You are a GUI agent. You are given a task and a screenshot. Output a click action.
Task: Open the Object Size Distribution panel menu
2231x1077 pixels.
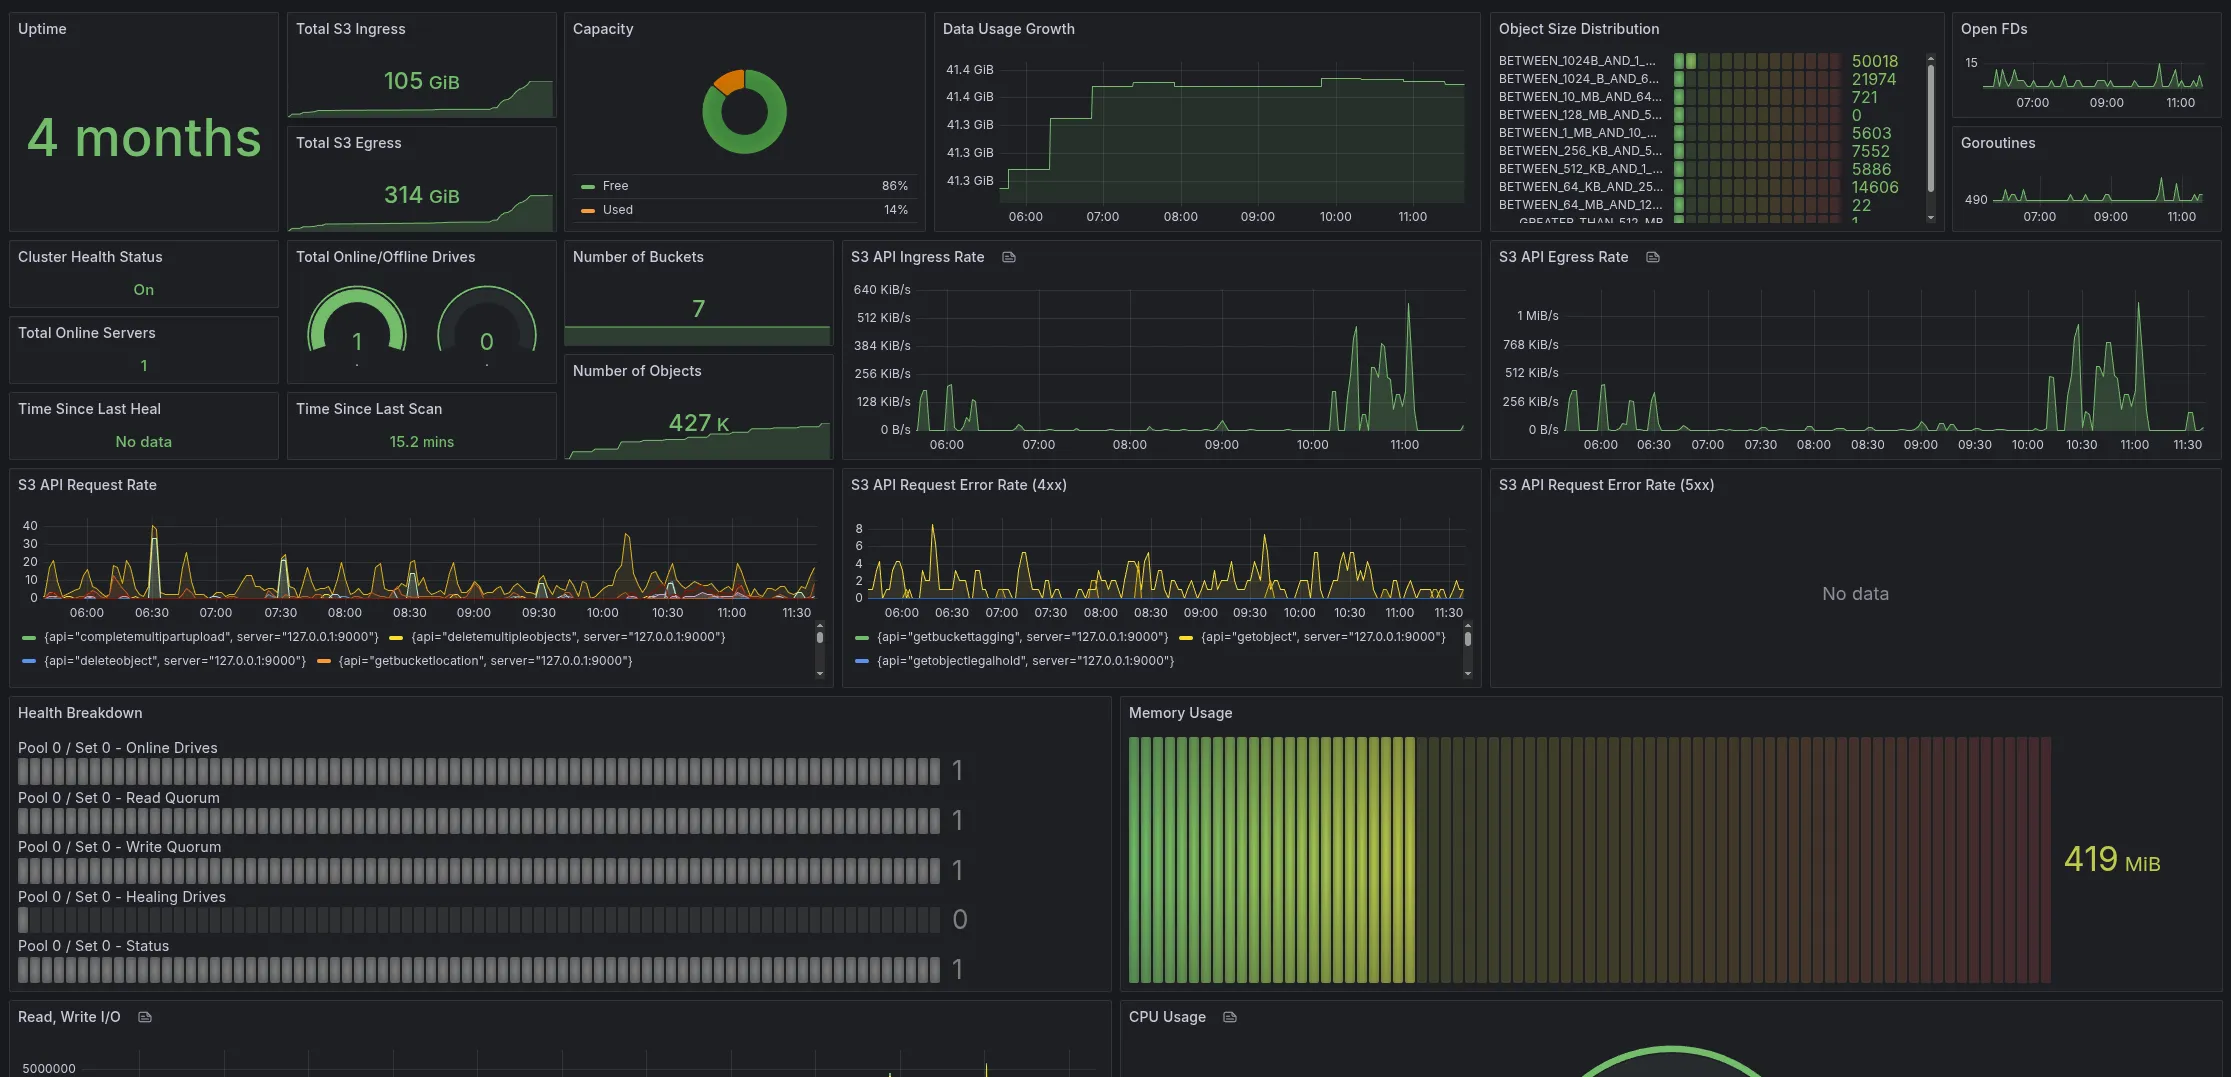(1579, 29)
